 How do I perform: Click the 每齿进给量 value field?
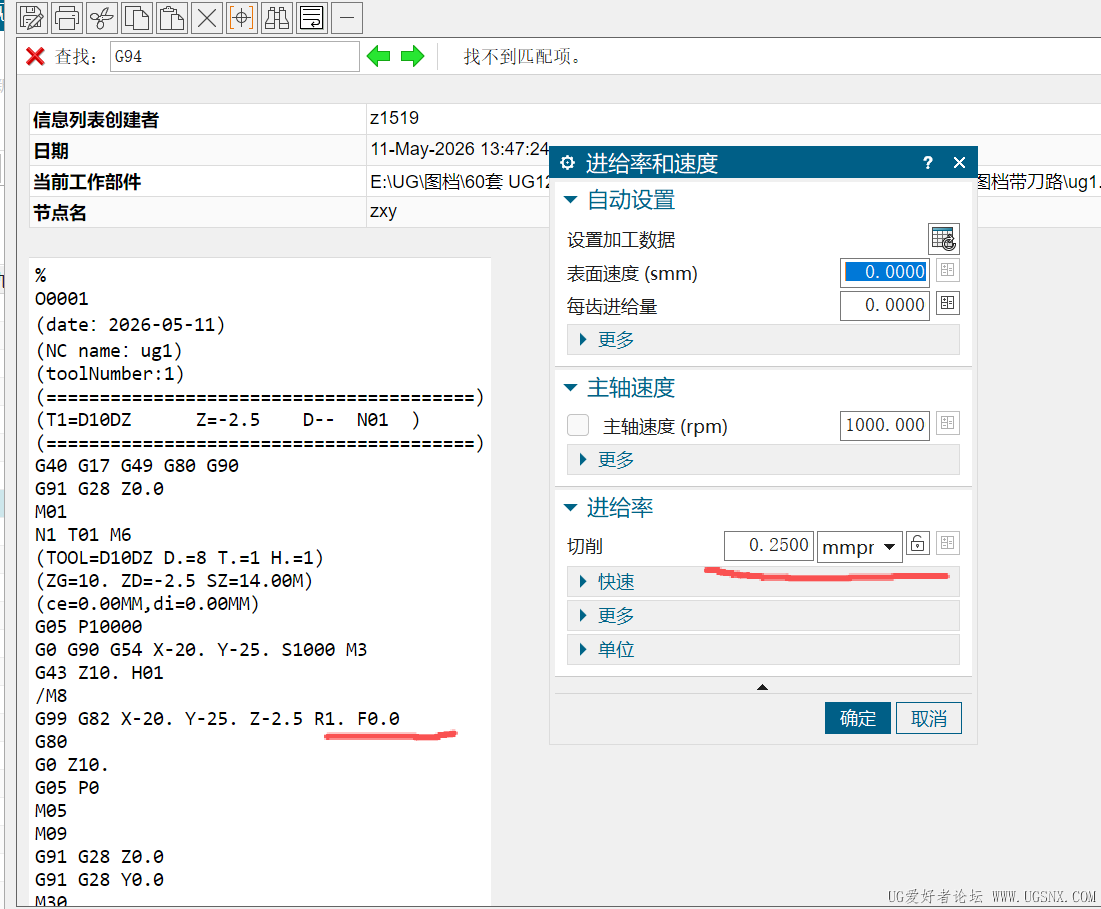(x=885, y=305)
